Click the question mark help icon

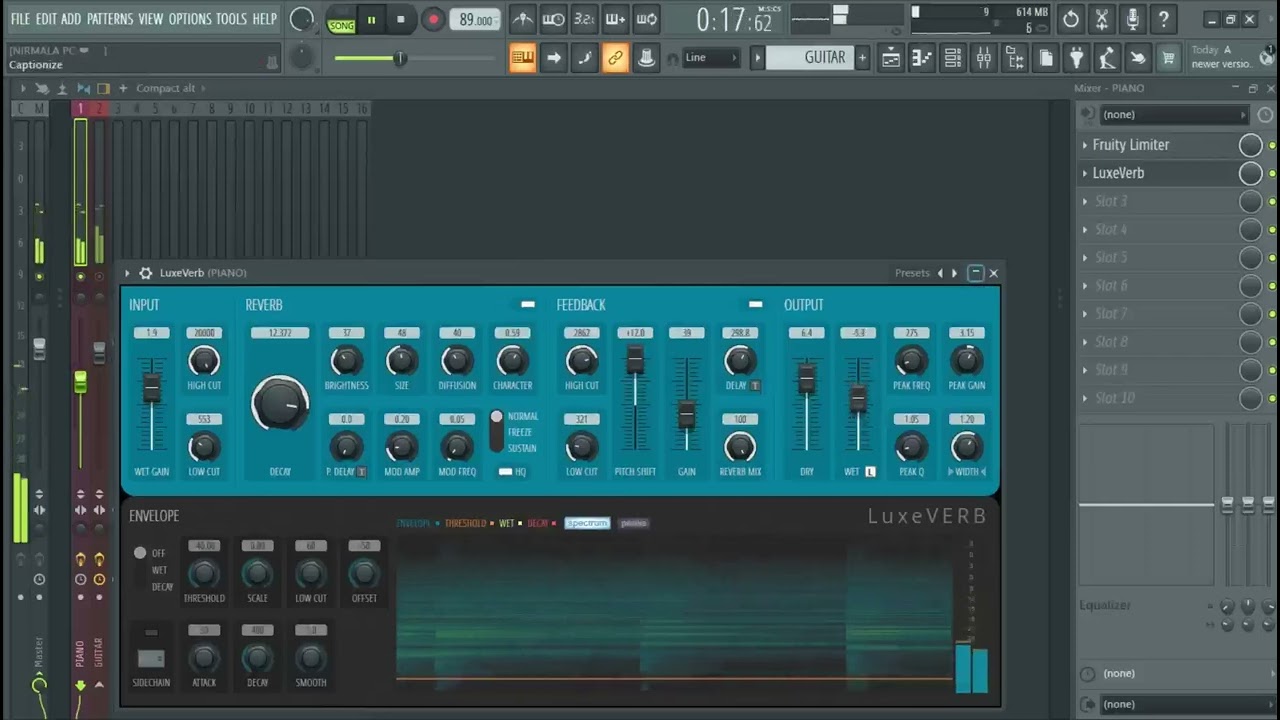tap(1163, 19)
